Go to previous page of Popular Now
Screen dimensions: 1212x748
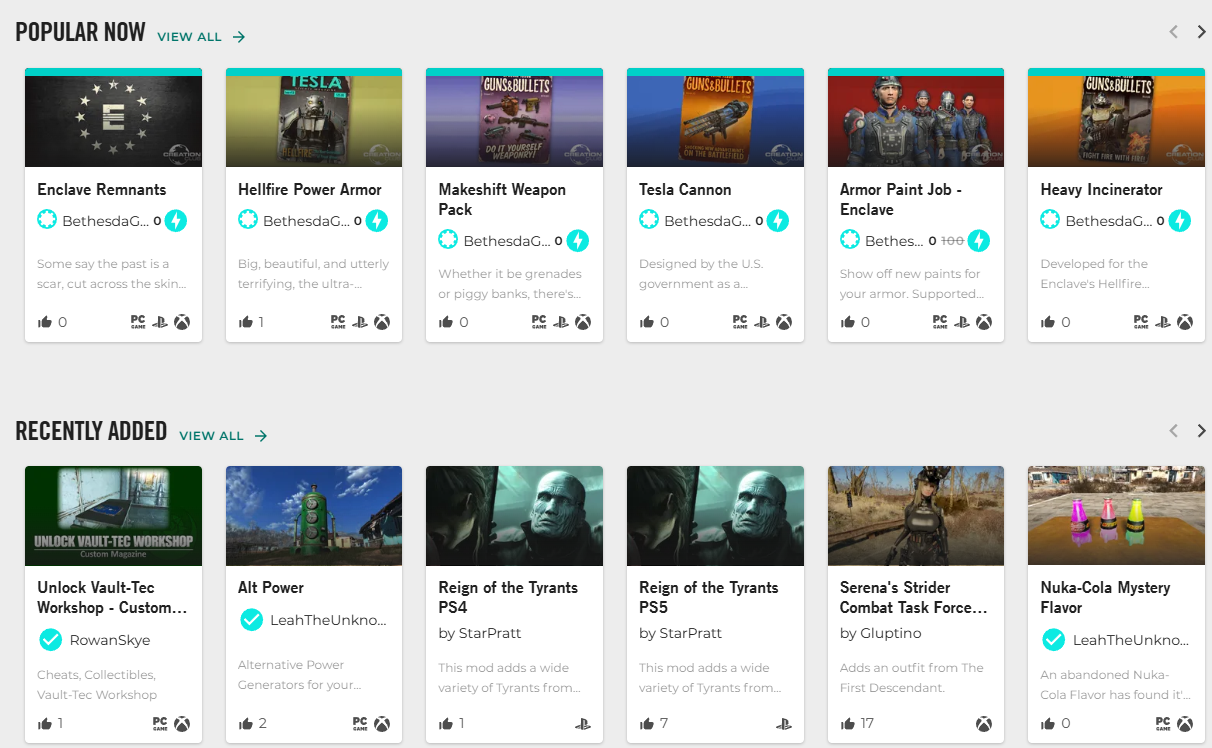click(1174, 32)
